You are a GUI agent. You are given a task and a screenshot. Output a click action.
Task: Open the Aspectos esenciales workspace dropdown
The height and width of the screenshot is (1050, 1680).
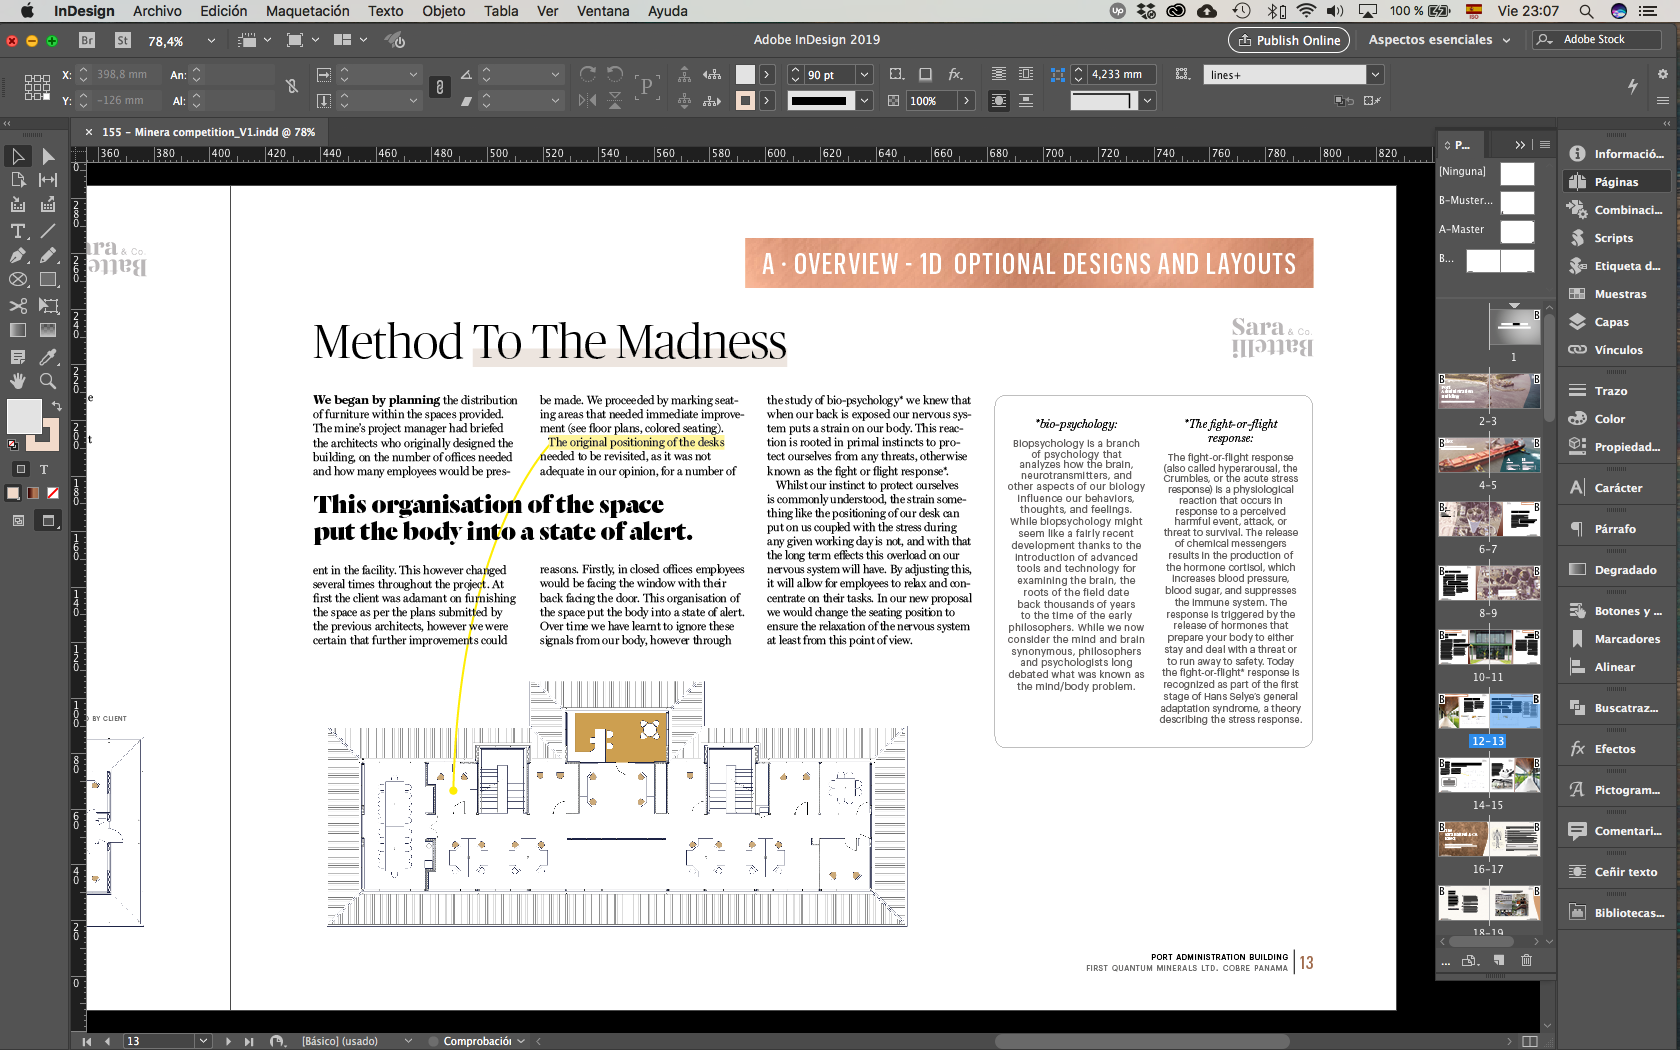pos(1440,40)
